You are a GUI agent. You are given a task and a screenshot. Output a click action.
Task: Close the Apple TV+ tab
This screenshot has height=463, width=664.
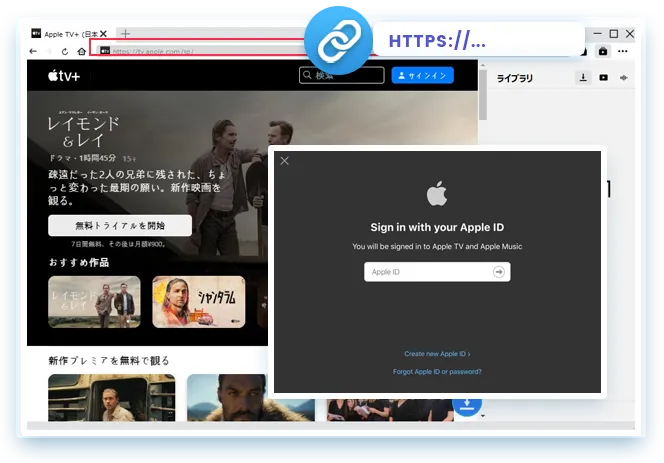tap(103, 33)
